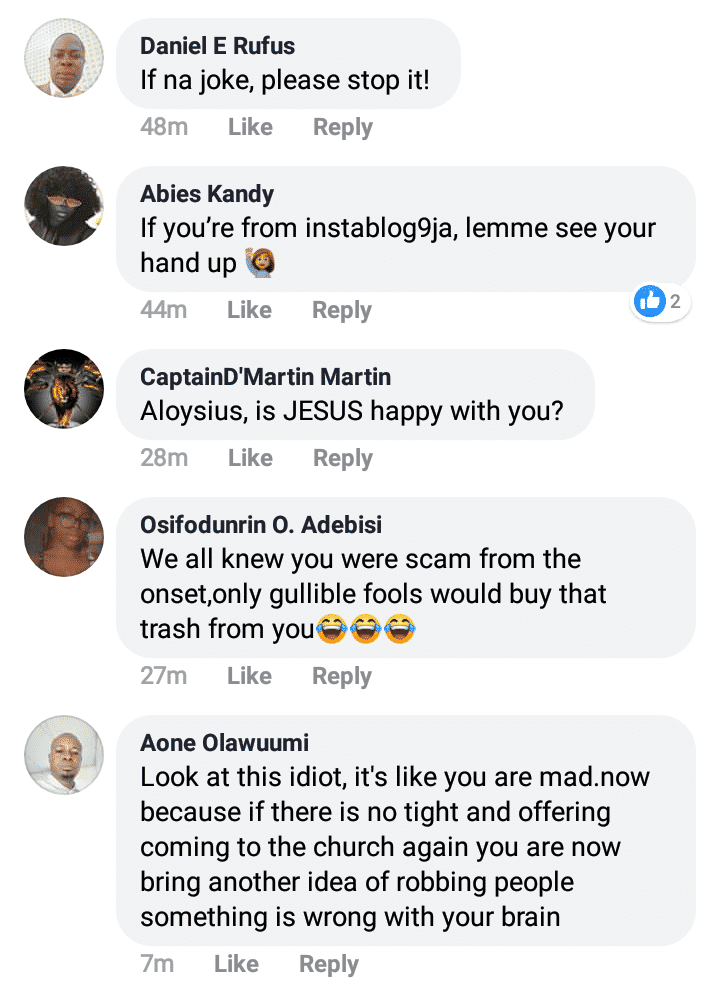Visit the Abies Kandy profile name link

pos(207,193)
